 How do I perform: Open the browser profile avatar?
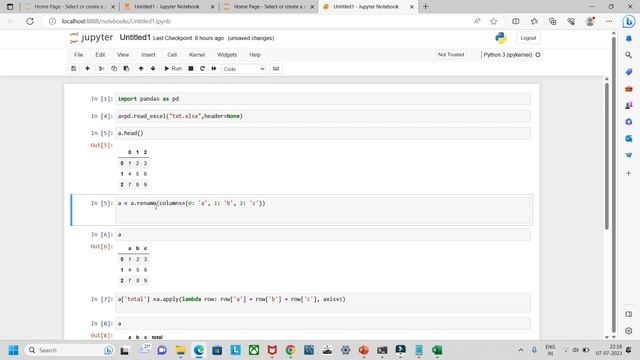click(x=590, y=21)
